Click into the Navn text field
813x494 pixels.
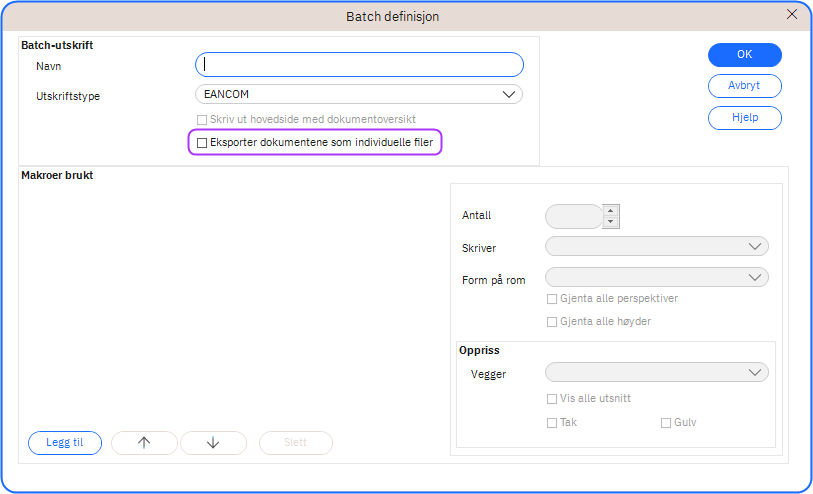click(359, 65)
